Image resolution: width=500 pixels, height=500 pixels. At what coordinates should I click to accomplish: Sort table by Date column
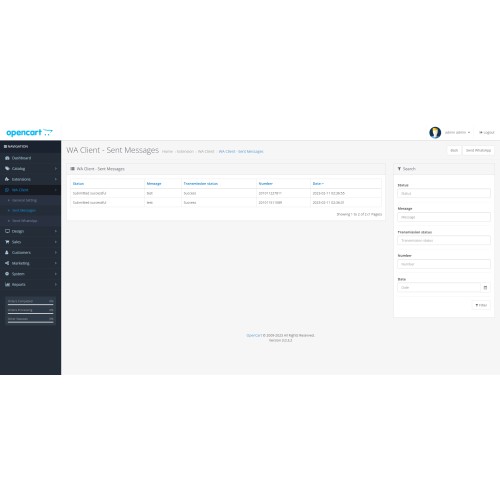[x=318, y=184]
